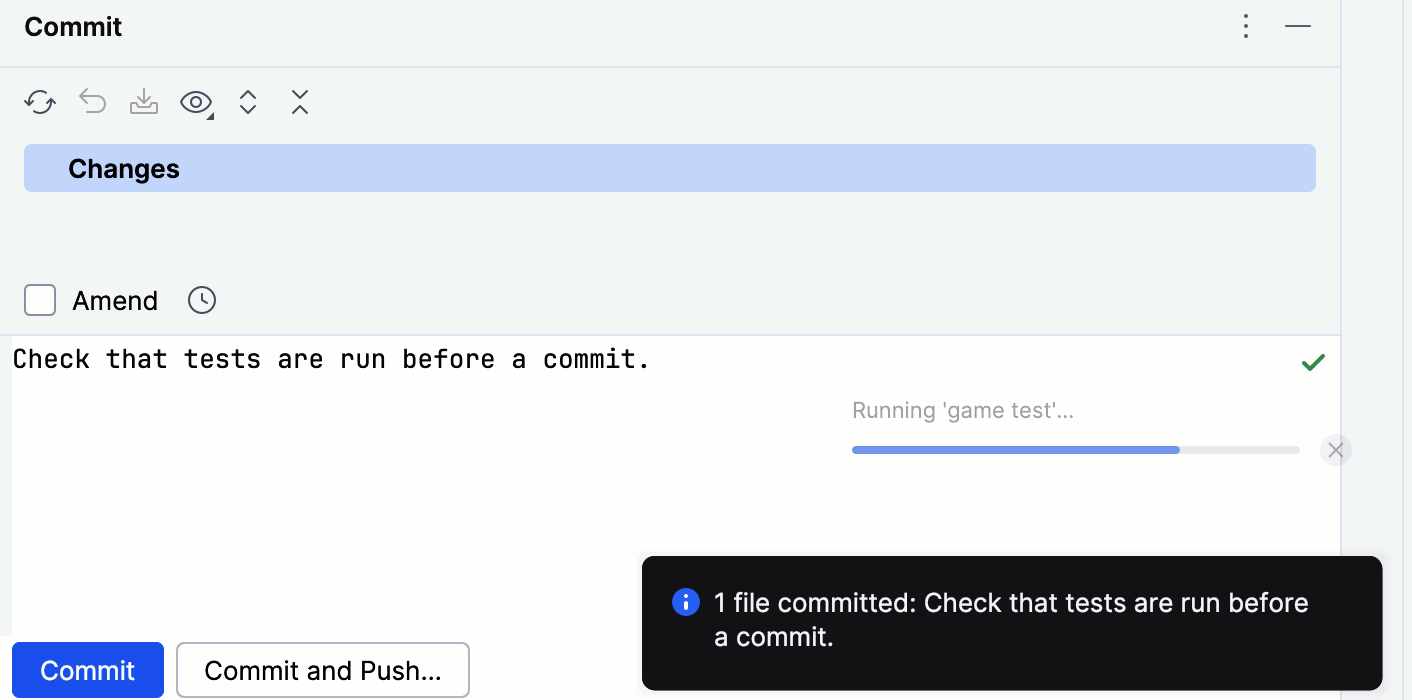Image resolution: width=1412 pixels, height=700 pixels.
Task: Enable the Amend checkbox
Action: point(40,300)
